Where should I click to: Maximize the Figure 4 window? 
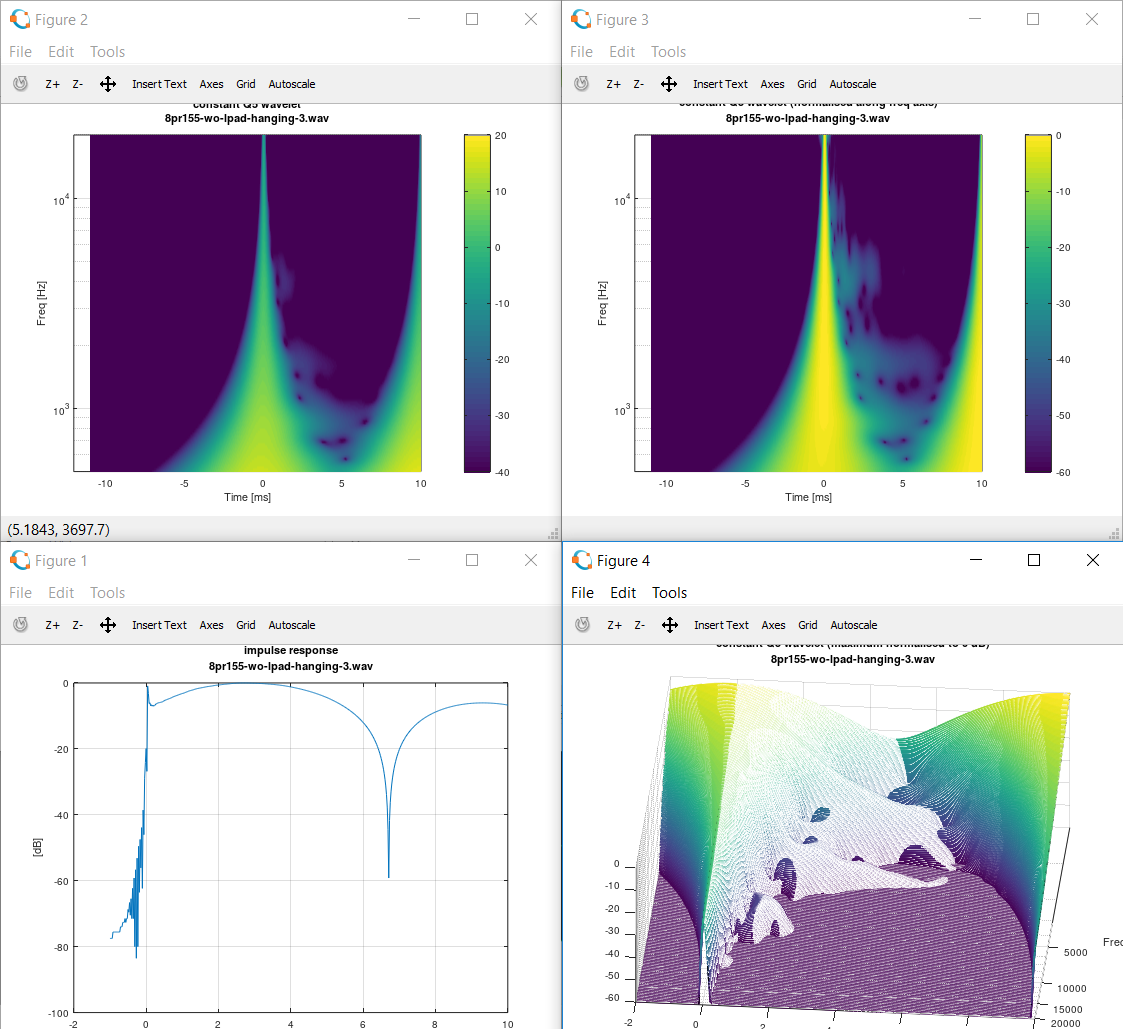(1033, 560)
